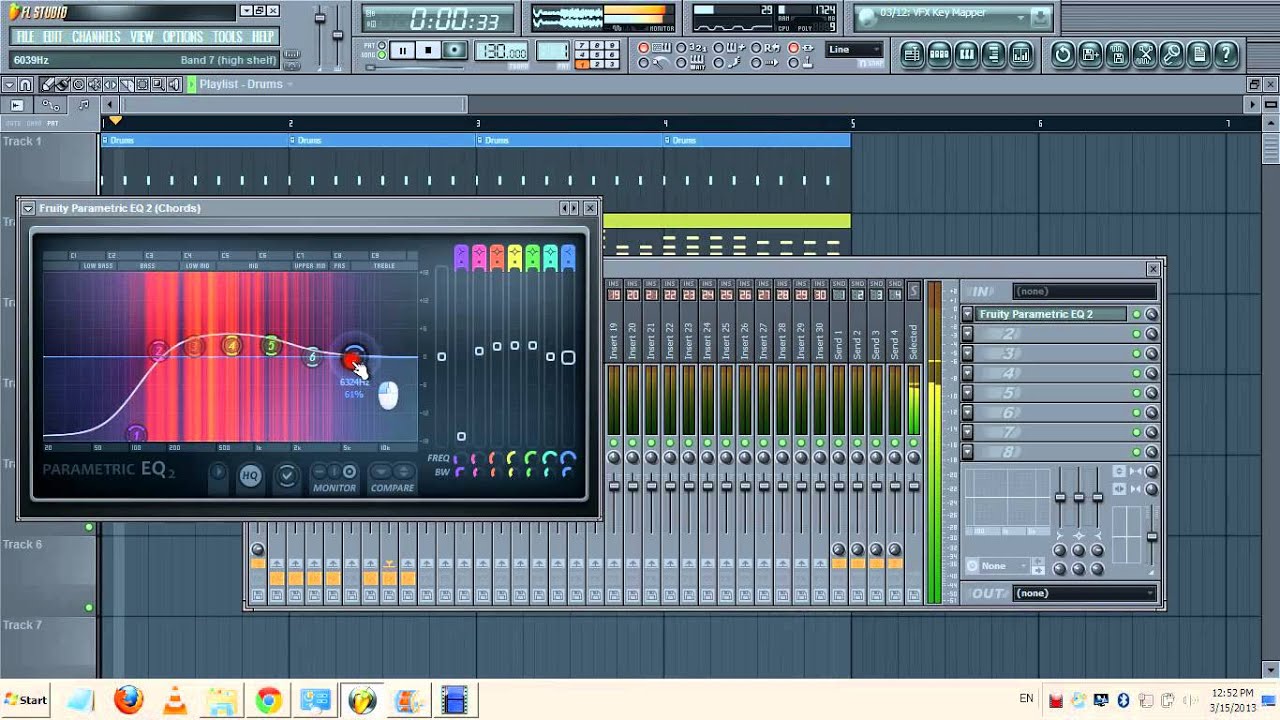The image size is (1280, 720).
Task: Open the None dropdown in the mixer
Action: tap(1005, 566)
